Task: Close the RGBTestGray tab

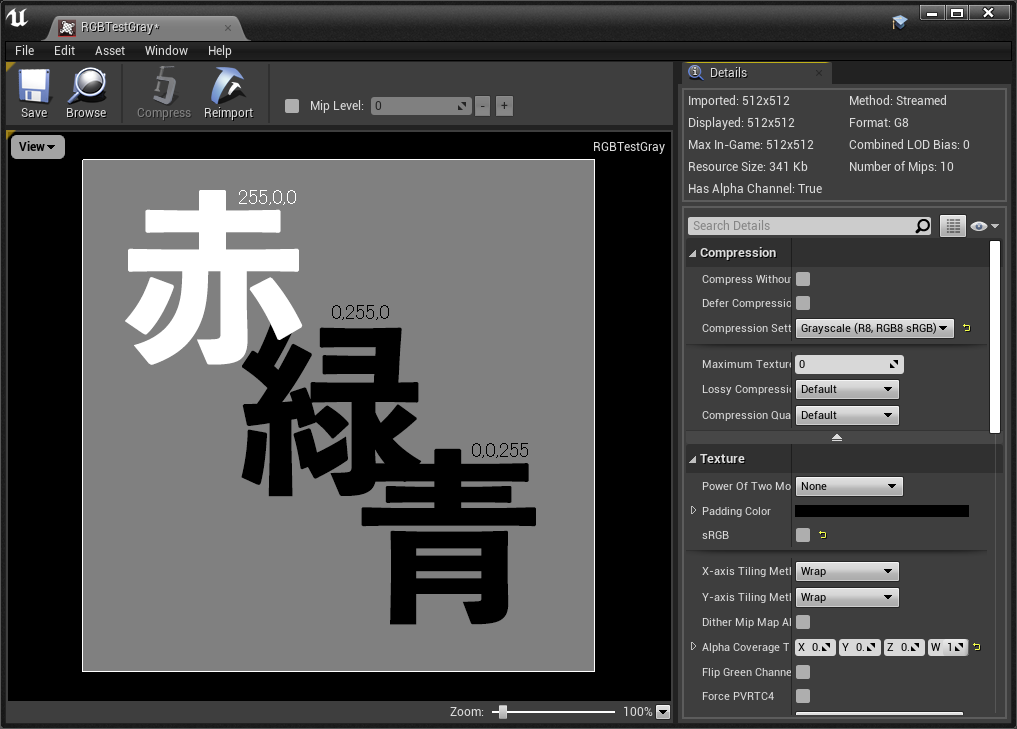Action: click(x=228, y=28)
